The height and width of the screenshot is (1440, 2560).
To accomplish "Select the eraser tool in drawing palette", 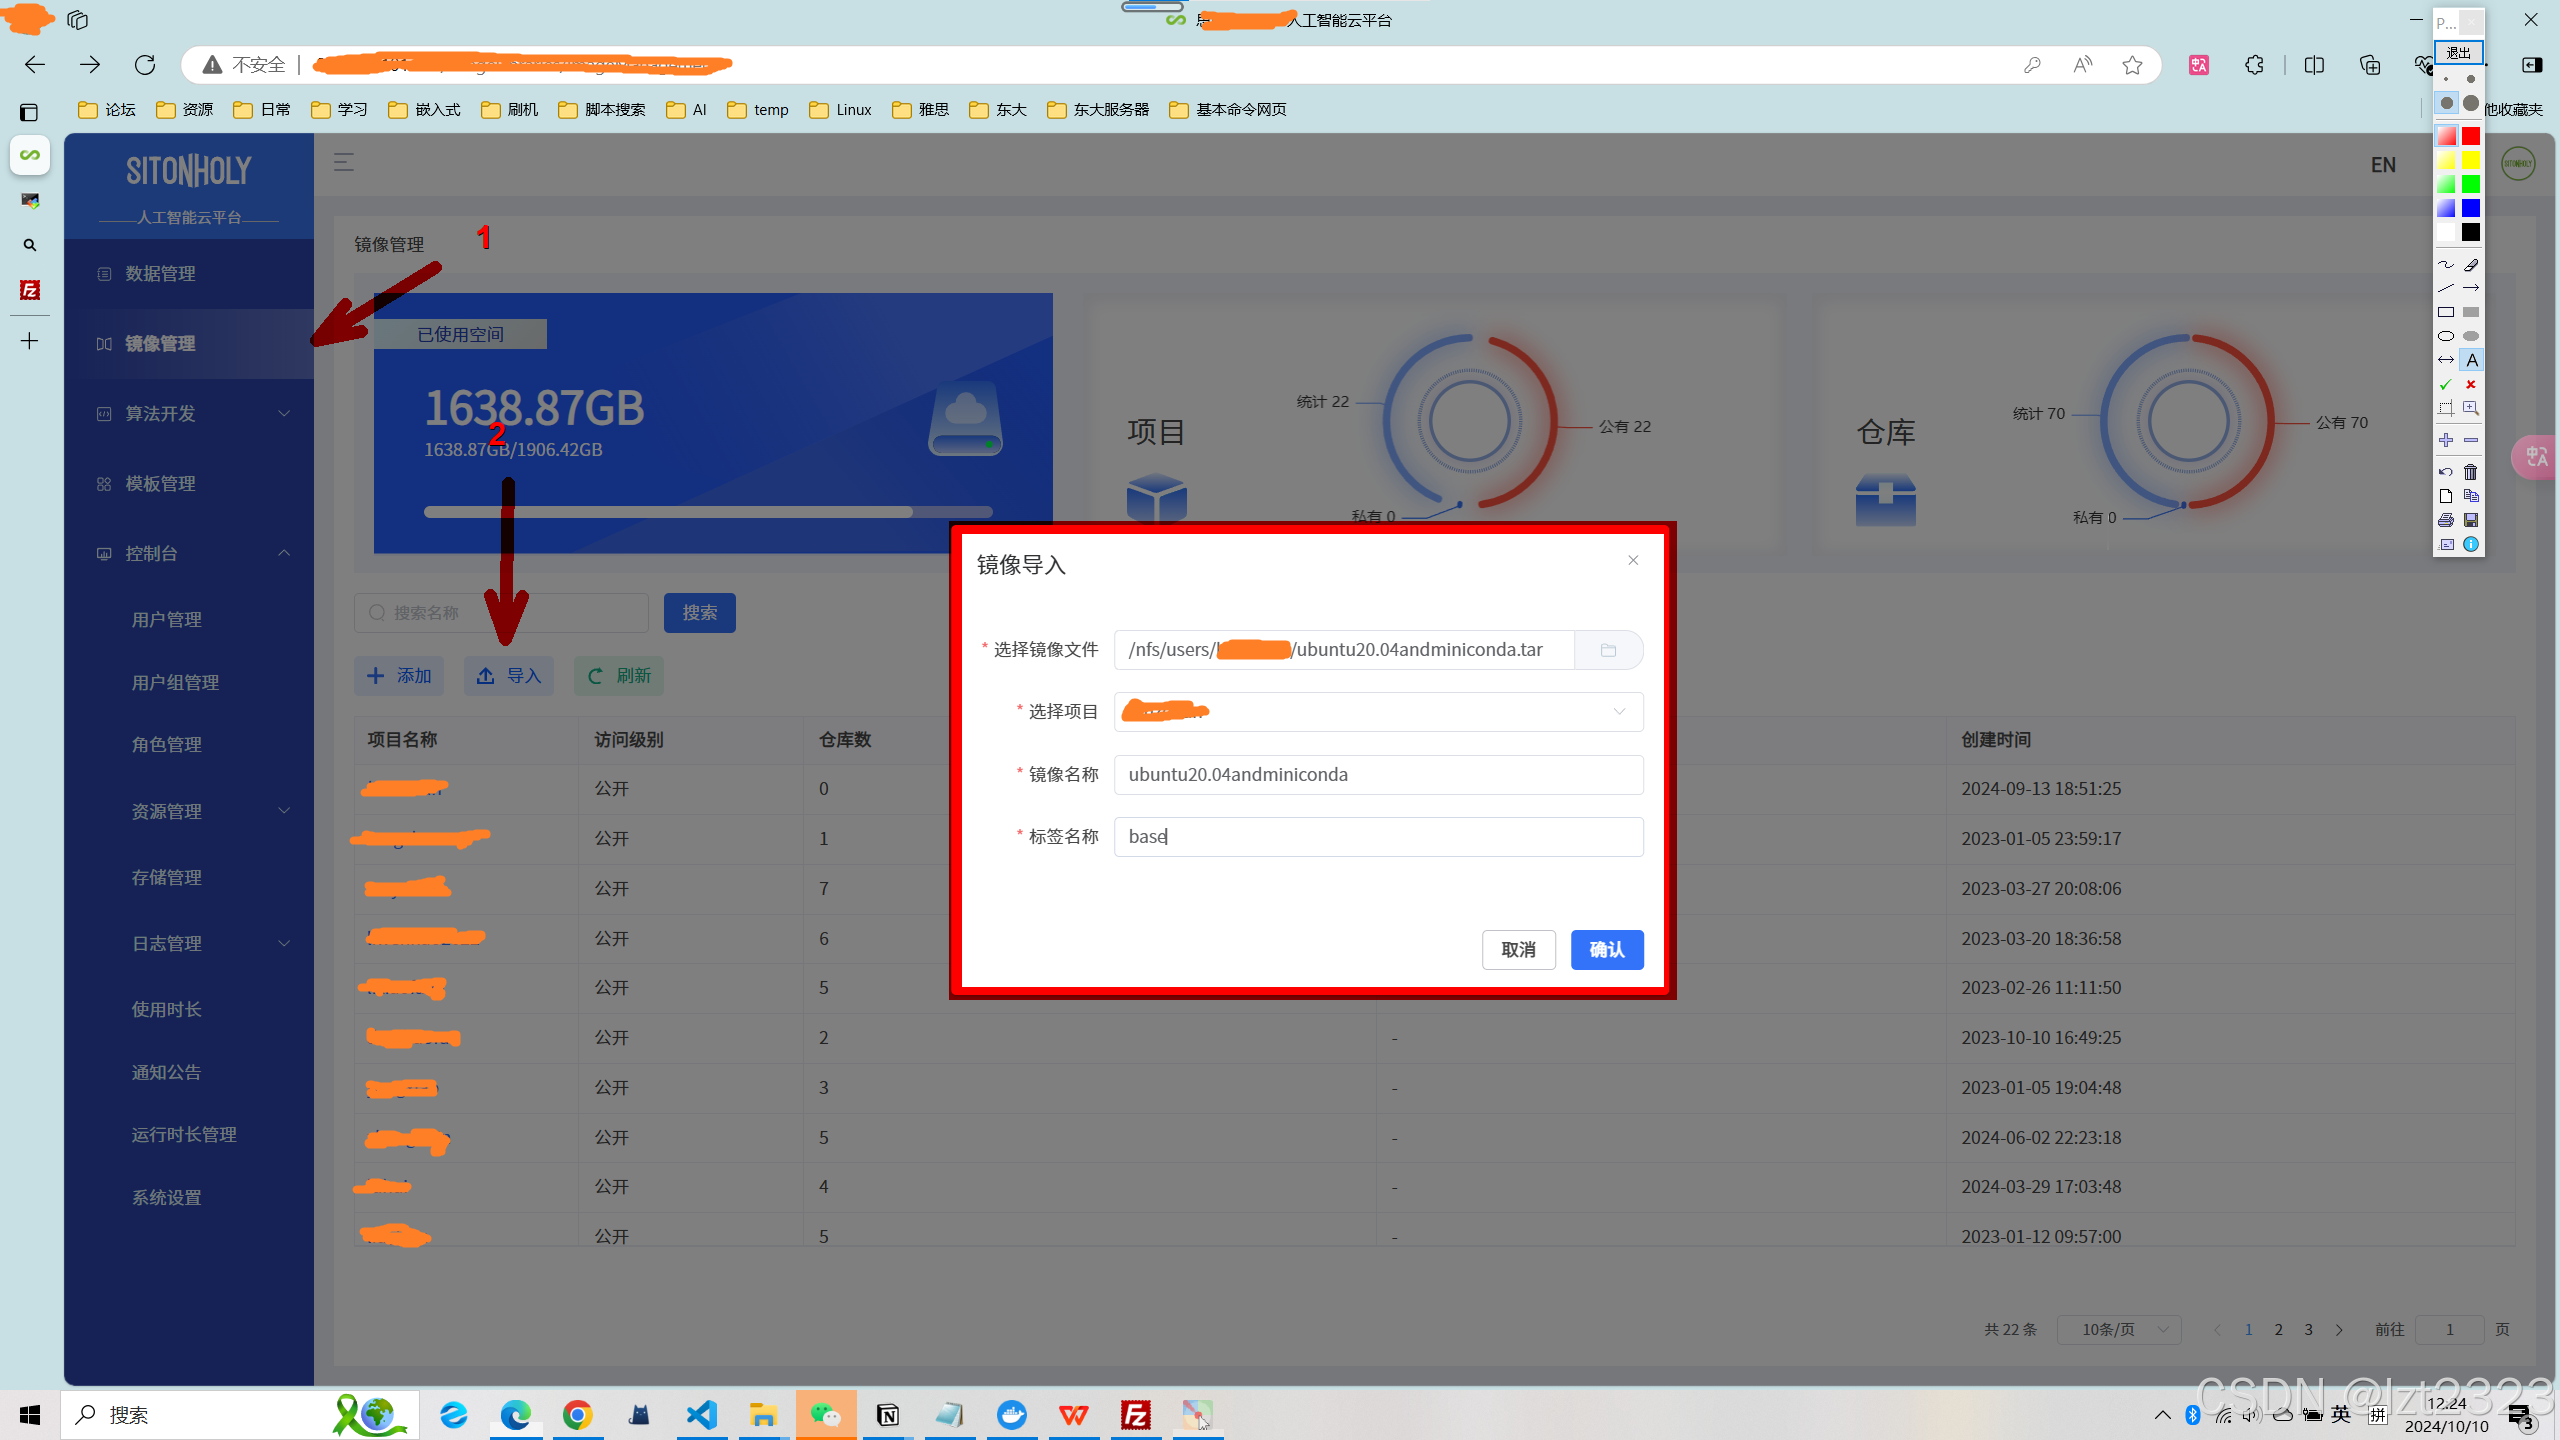I will [x=2471, y=265].
